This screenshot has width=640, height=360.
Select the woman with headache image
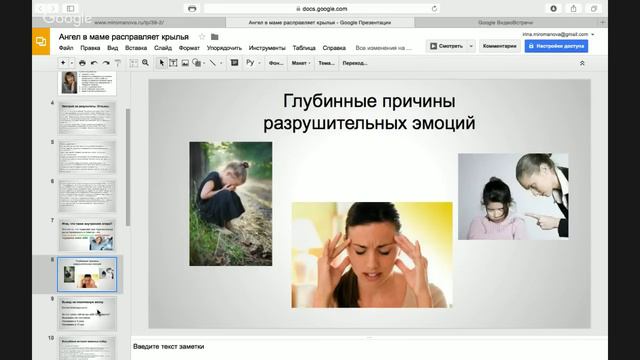click(x=372, y=255)
